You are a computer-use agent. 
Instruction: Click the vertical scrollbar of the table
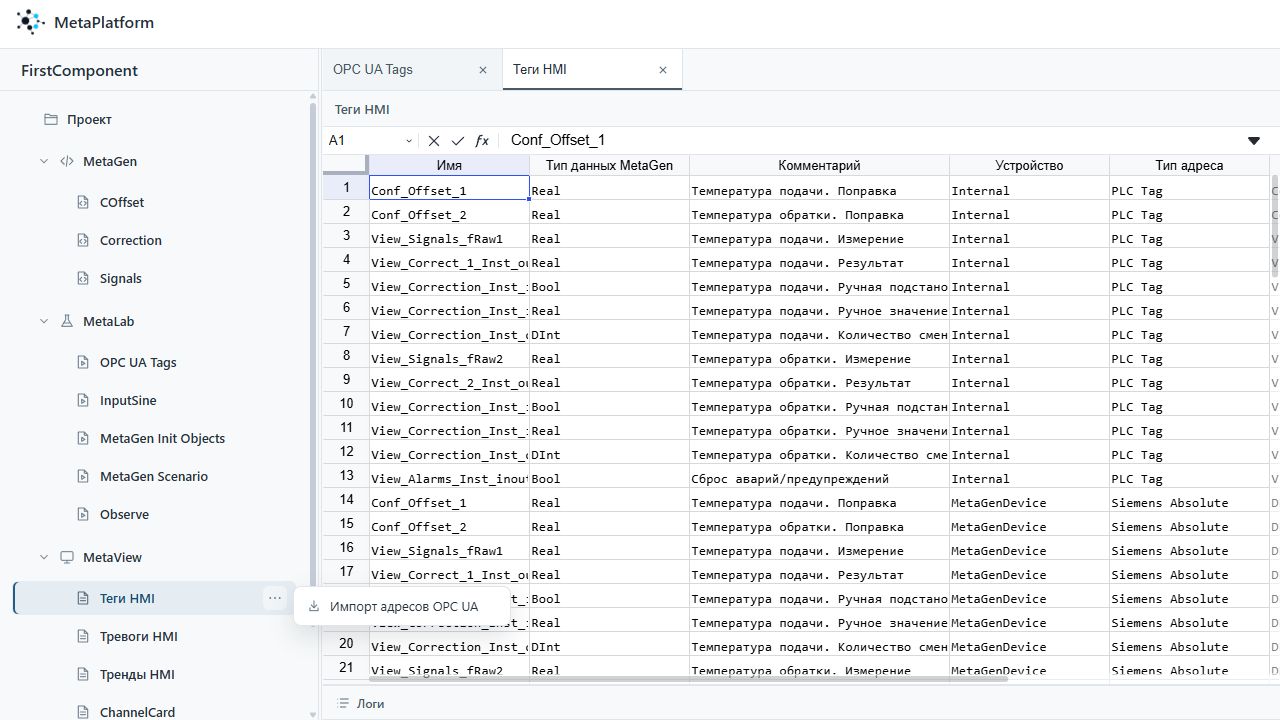pos(1274,228)
